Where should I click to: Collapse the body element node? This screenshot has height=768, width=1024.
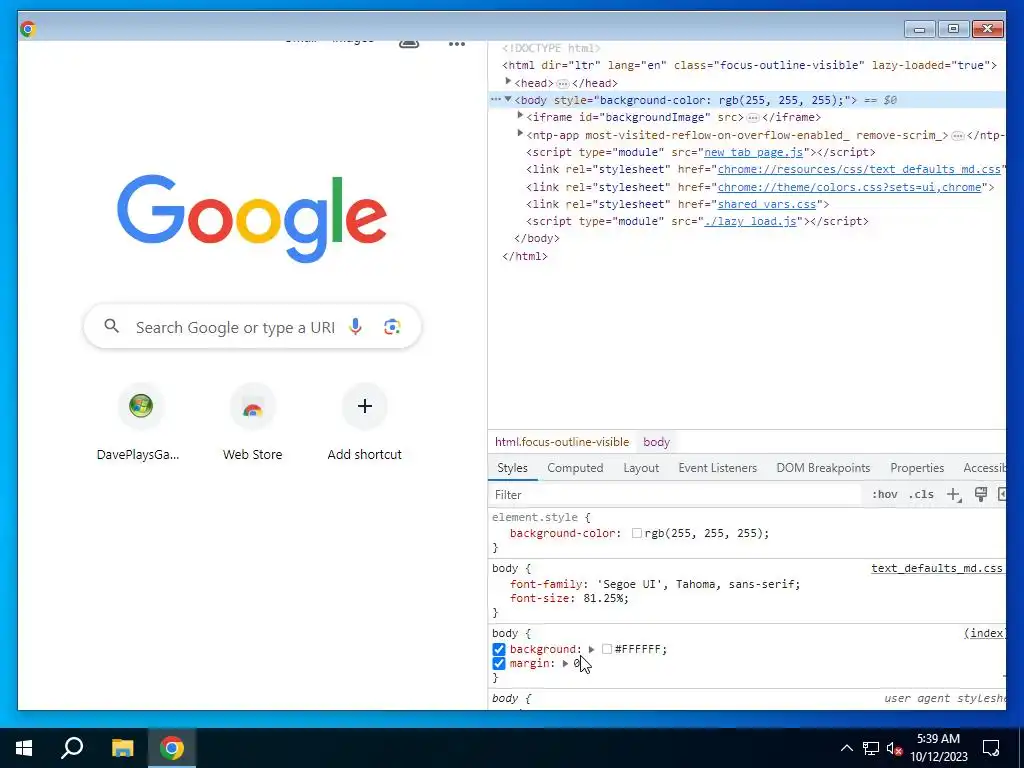pos(508,99)
